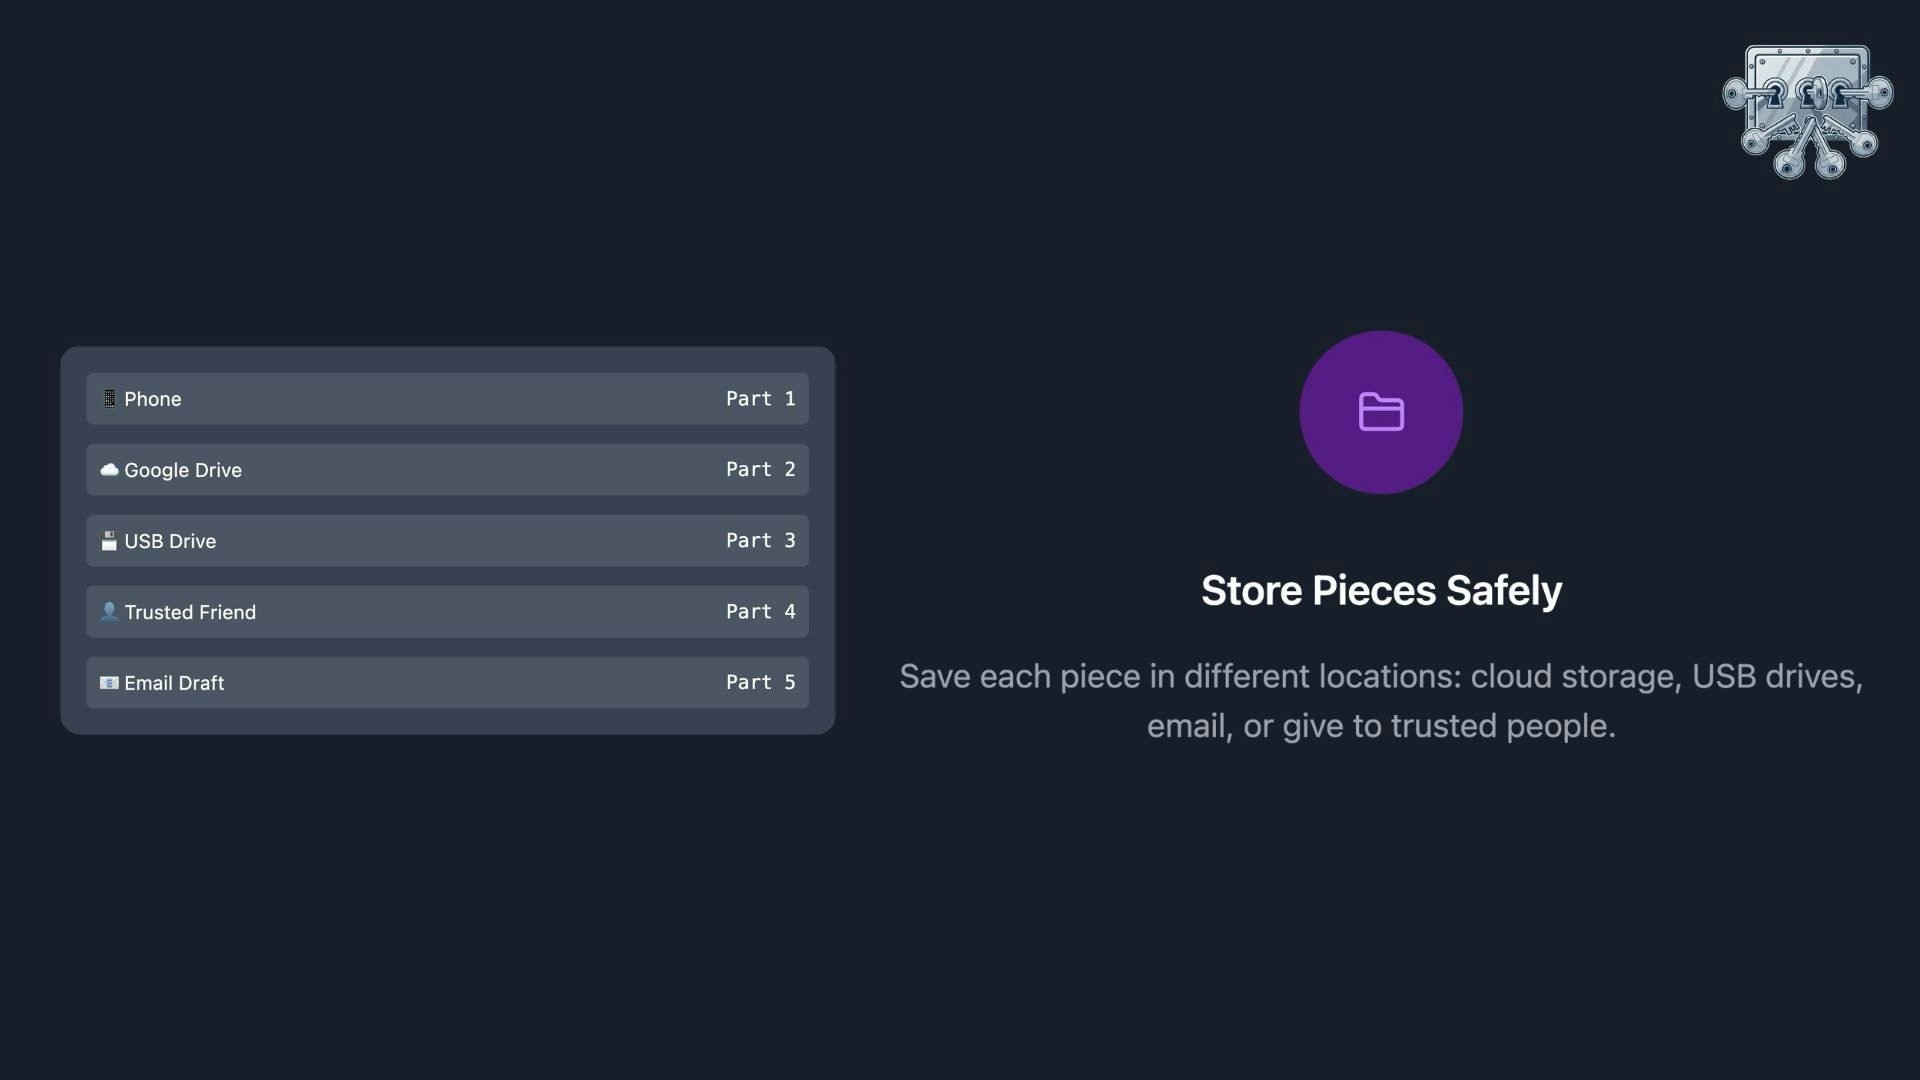This screenshot has width=1920, height=1080.
Task: Select the Email Draft row
Action: pos(447,683)
